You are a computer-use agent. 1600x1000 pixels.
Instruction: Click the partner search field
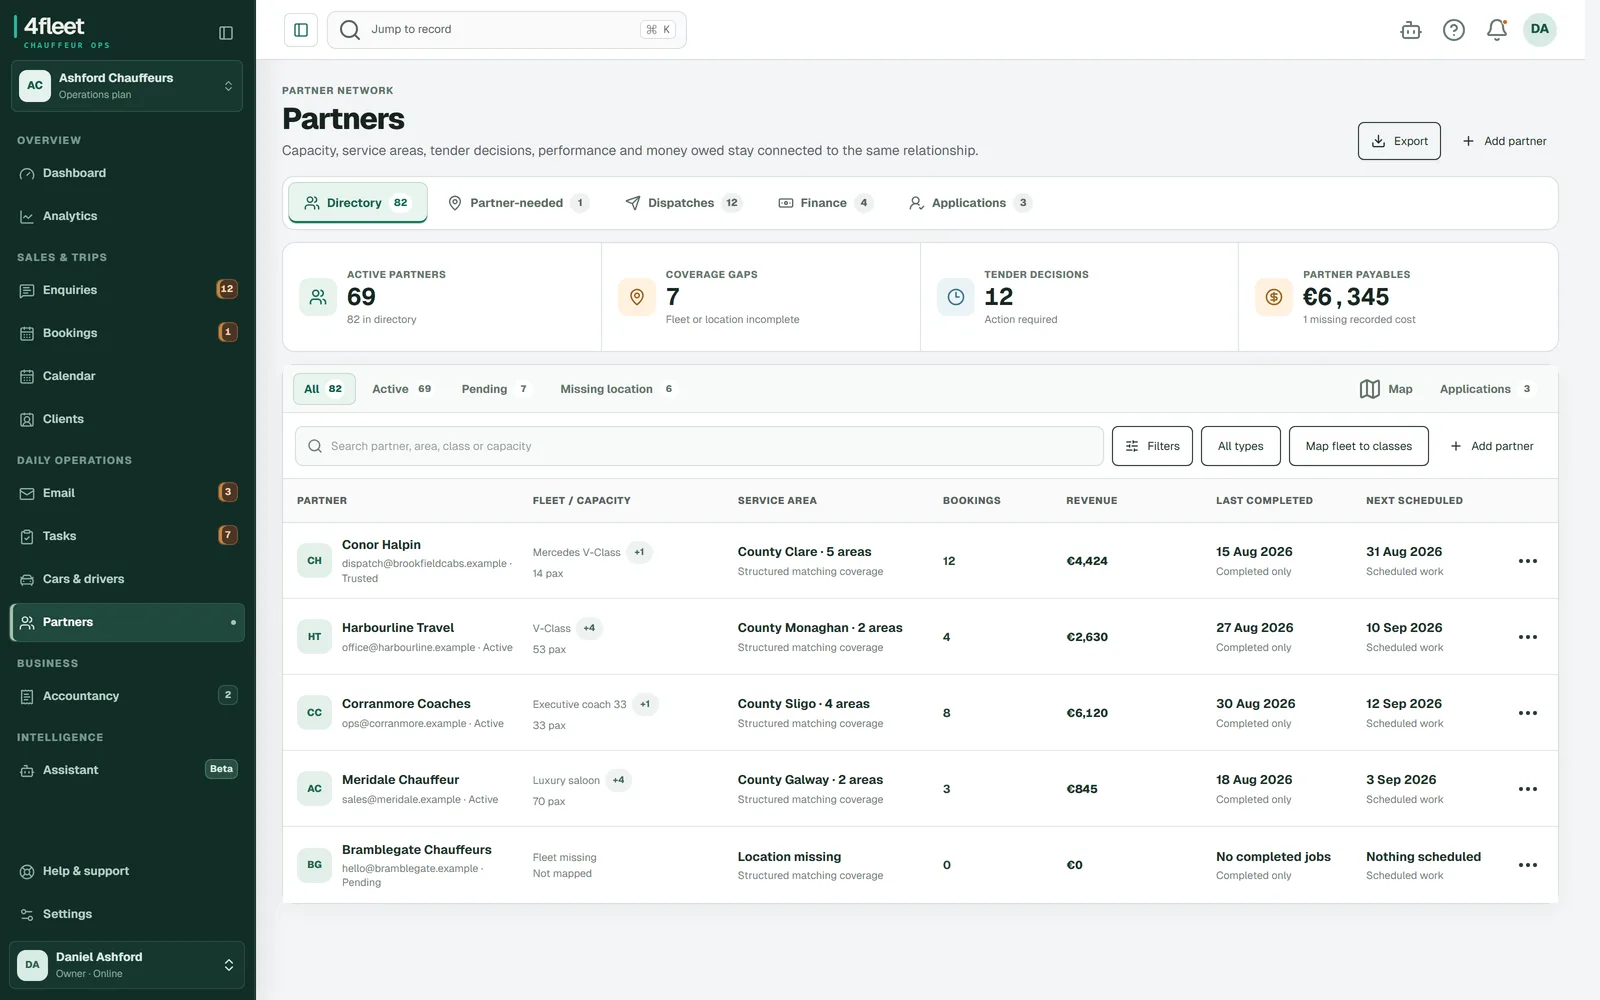coord(699,446)
